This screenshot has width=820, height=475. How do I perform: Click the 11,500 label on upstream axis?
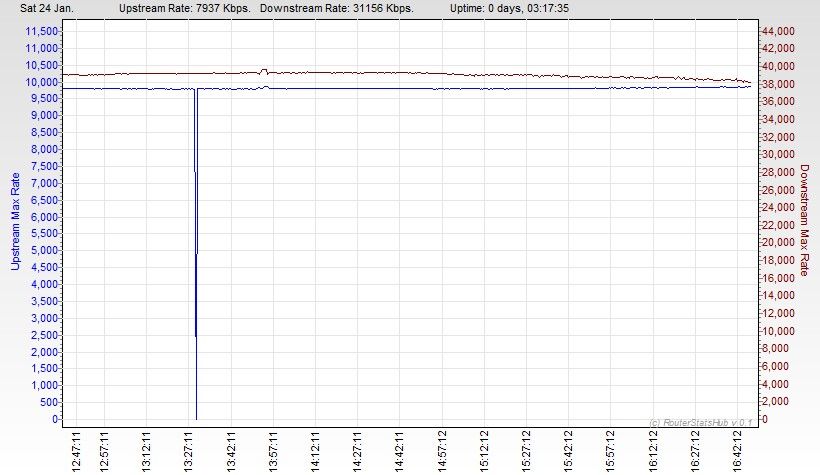pos(41,31)
